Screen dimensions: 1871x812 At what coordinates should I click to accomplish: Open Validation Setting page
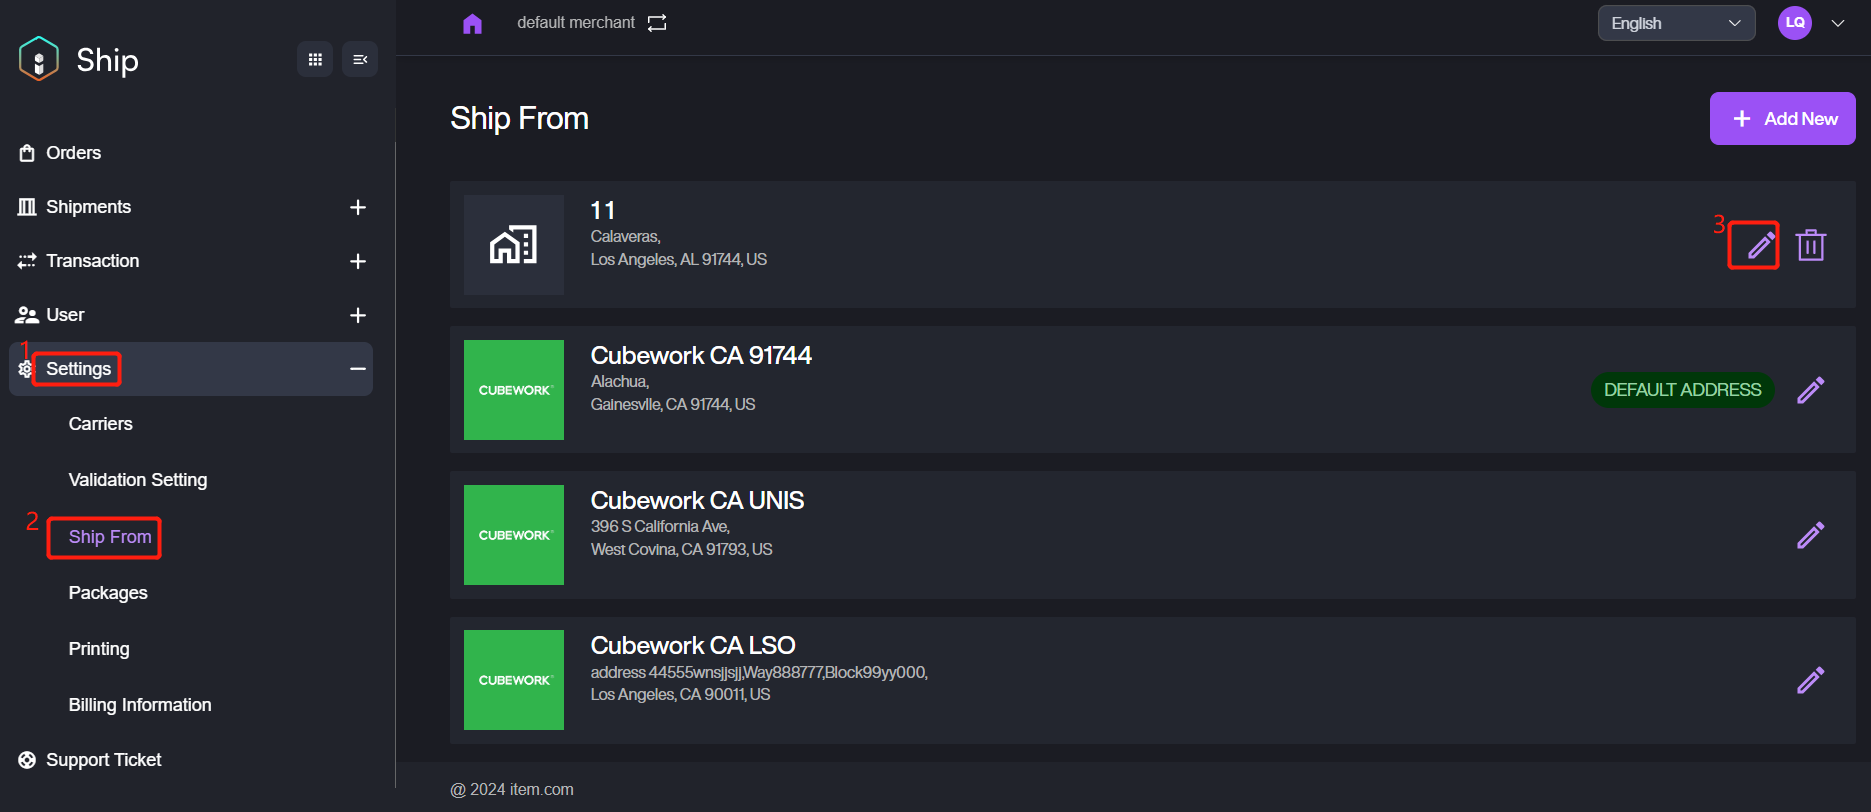tap(138, 480)
